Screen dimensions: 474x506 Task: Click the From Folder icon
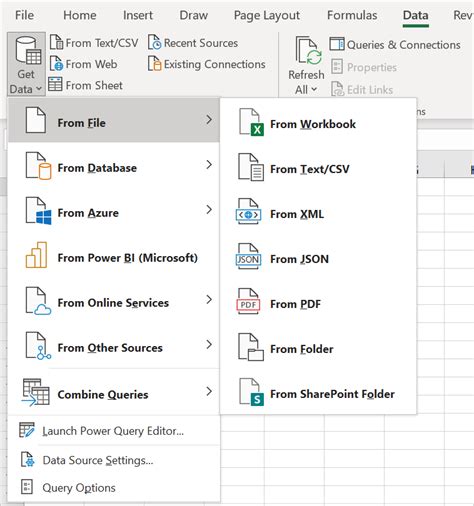pyautogui.click(x=251, y=347)
